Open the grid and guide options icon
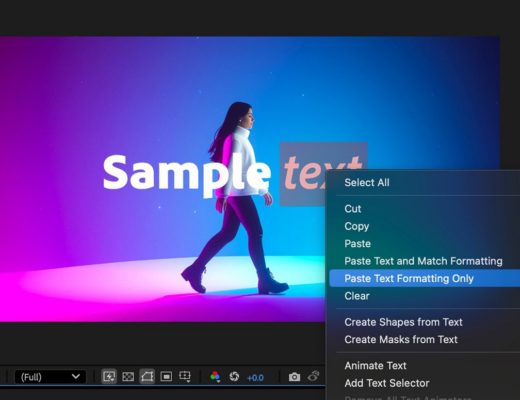This screenshot has width=520, height=400. coord(185,377)
